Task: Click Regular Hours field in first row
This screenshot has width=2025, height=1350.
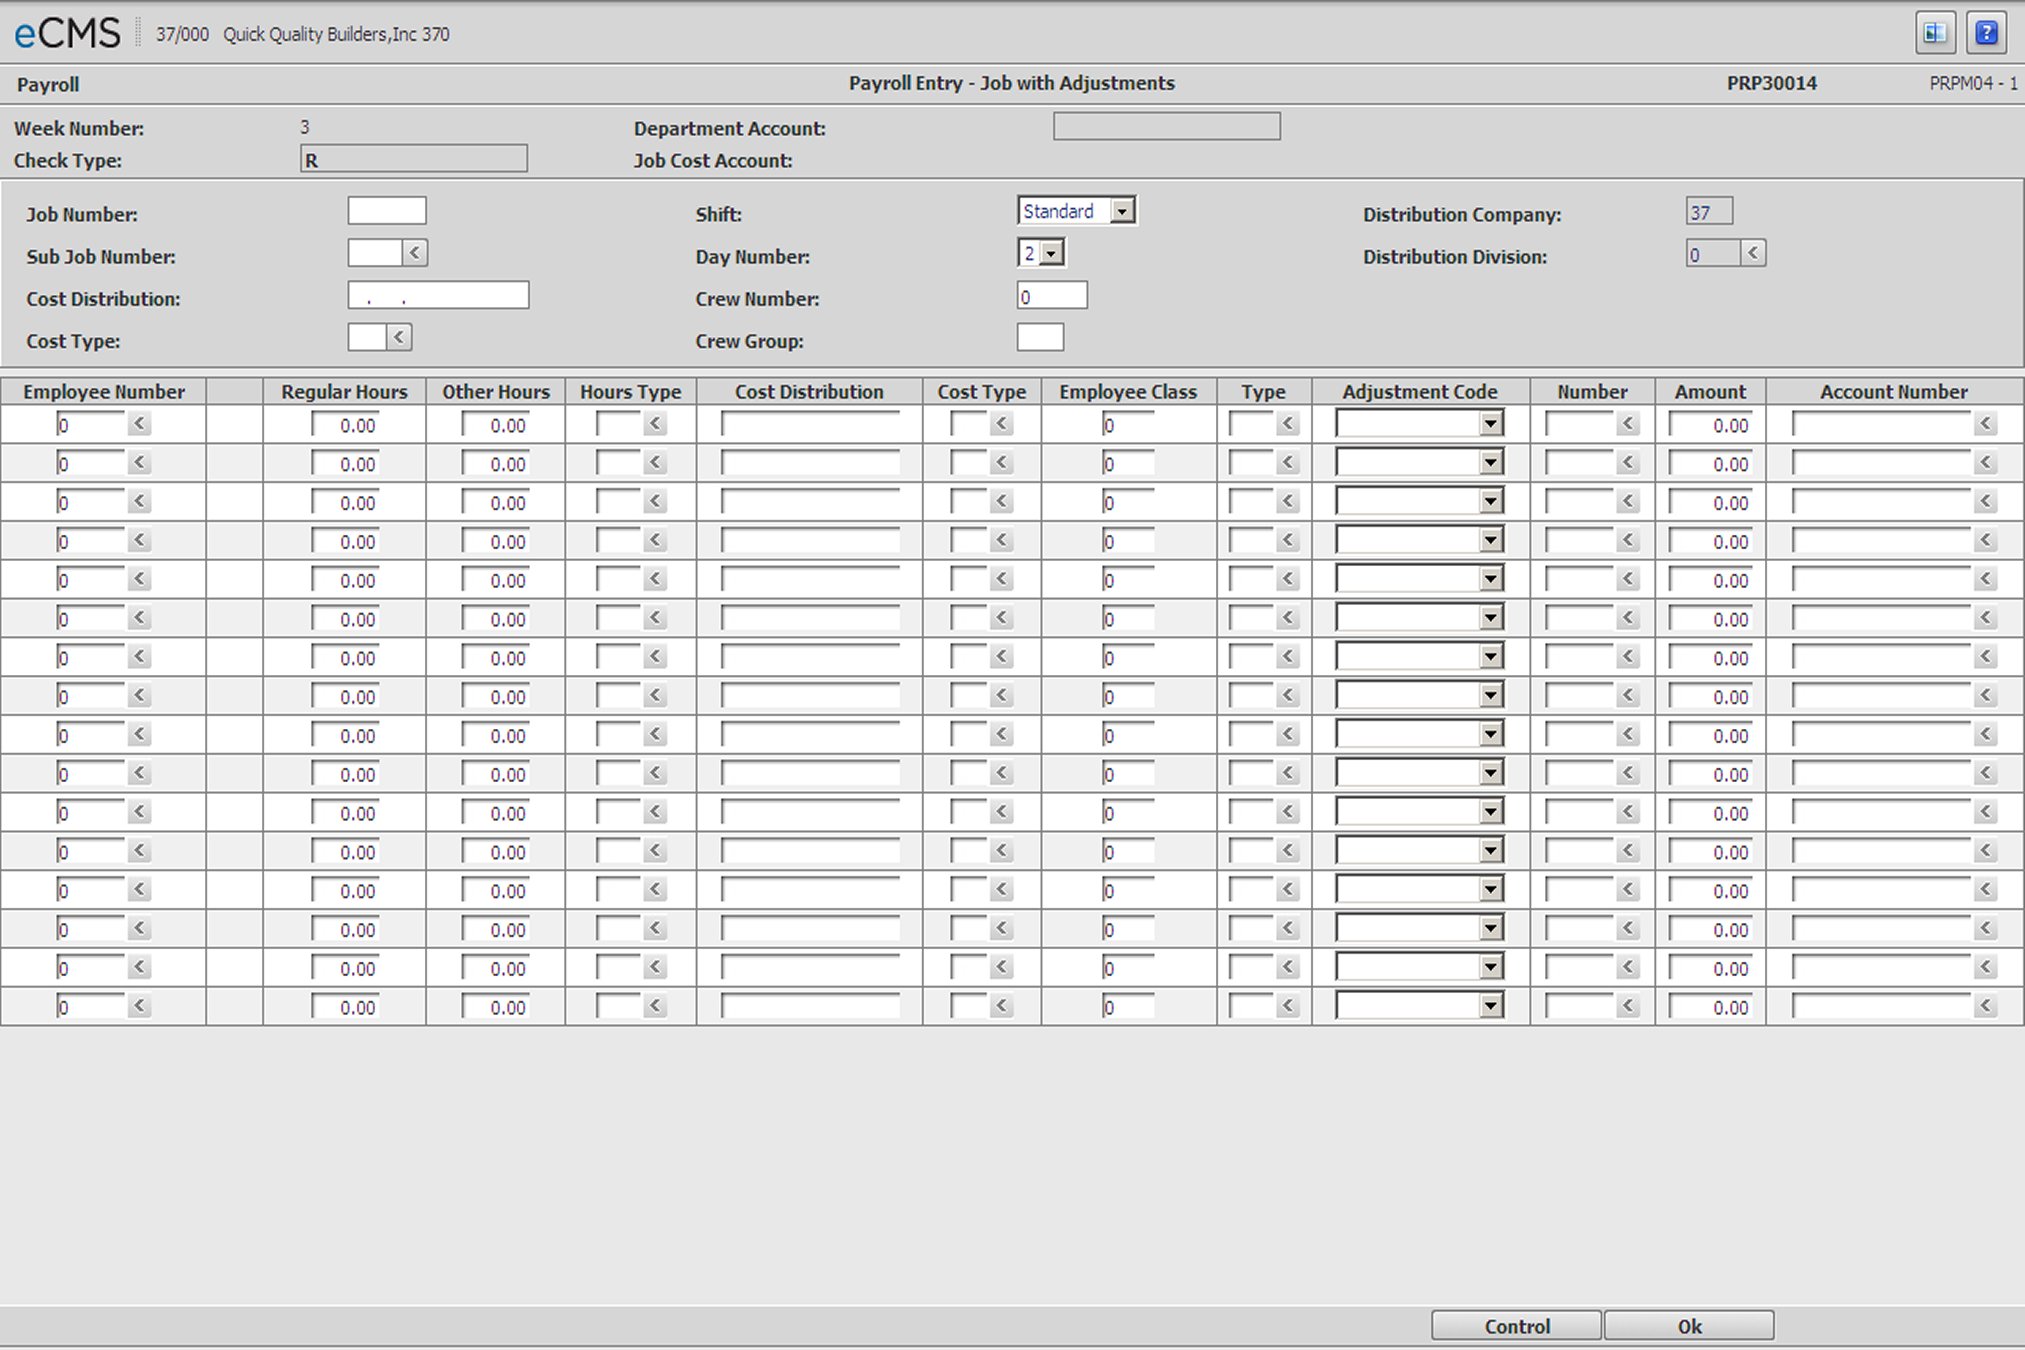Action: [x=346, y=425]
